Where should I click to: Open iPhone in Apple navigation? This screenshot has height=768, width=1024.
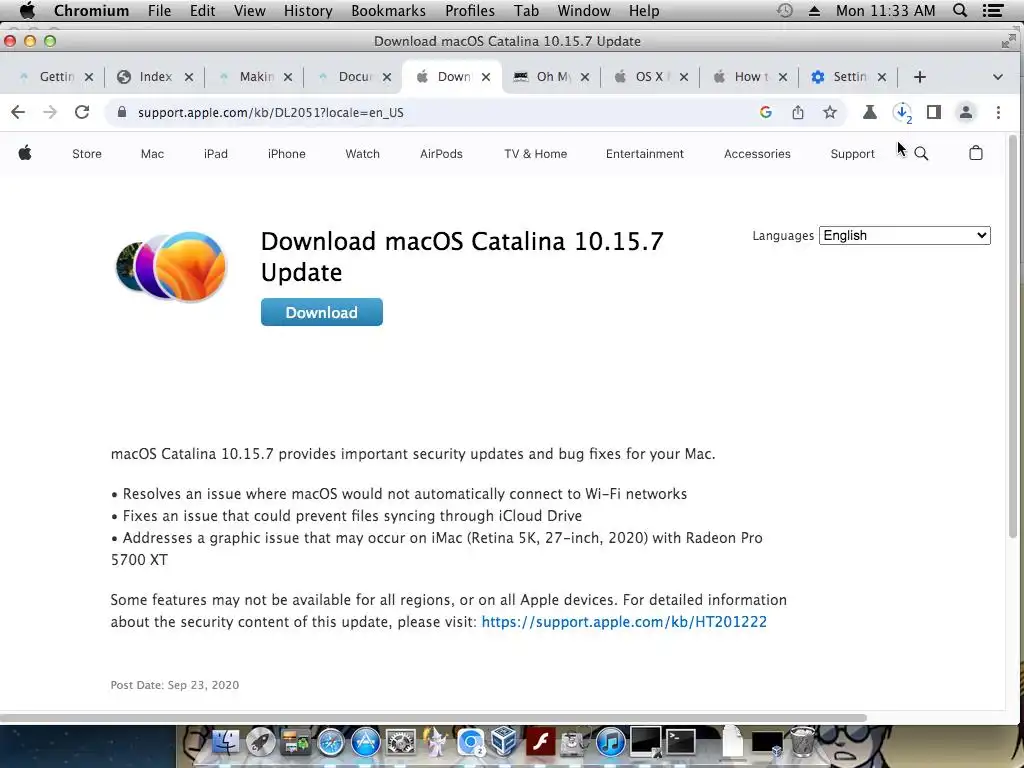[x=287, y=153]
